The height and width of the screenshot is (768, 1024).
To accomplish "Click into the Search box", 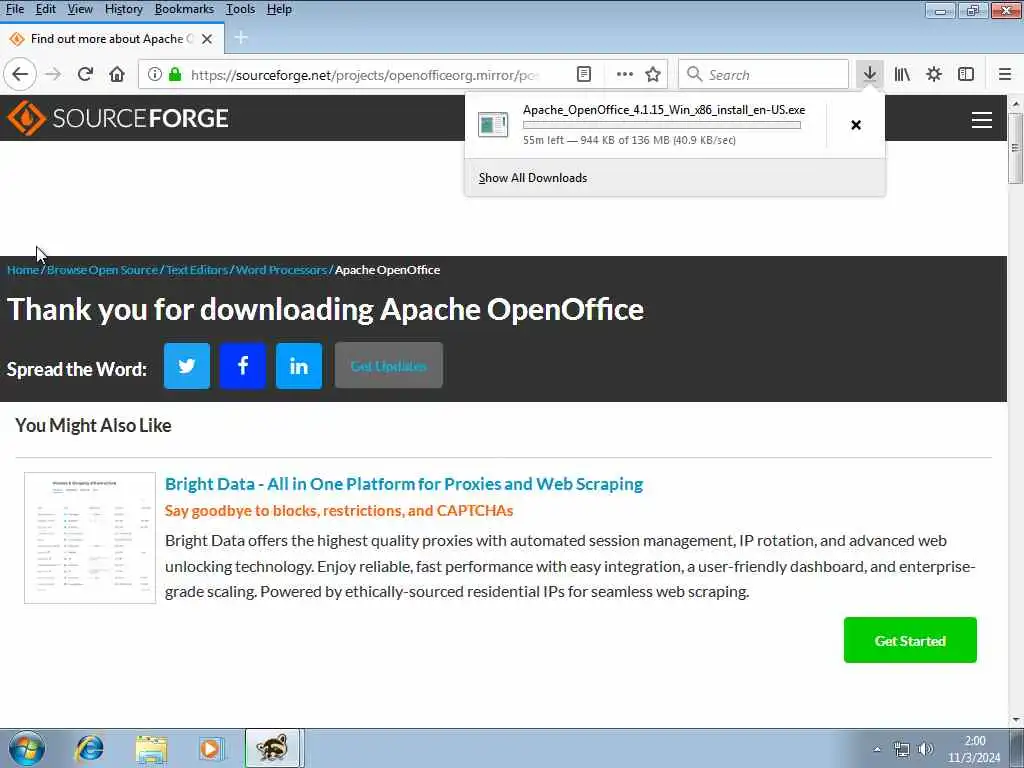I will tap(763, 74).
